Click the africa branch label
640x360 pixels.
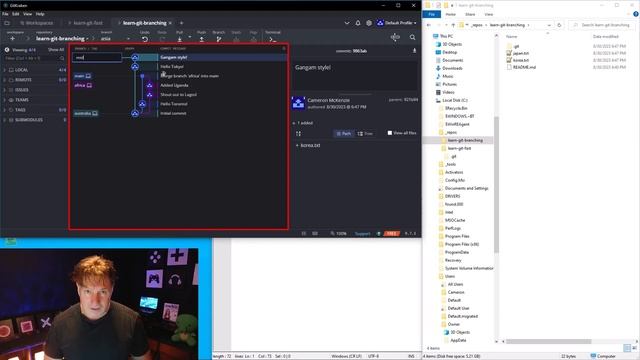pyautogui.click(x=83, y=85)
